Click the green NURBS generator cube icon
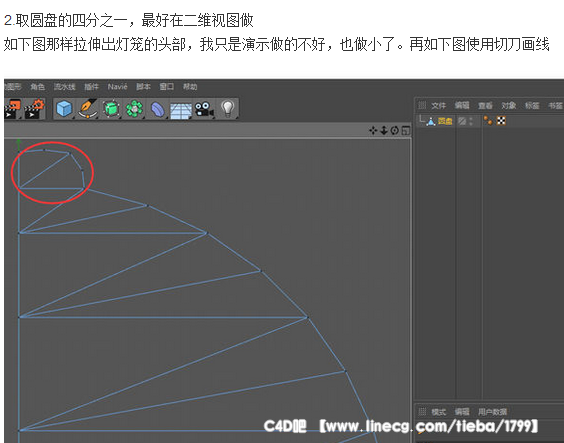This screenshot has height=443, width=564. point(111,109)
